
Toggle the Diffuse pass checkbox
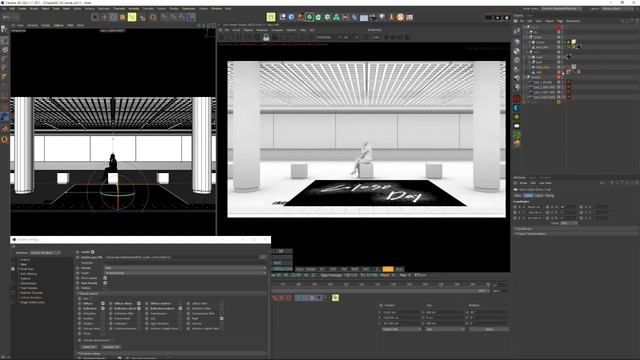point(103,304)
